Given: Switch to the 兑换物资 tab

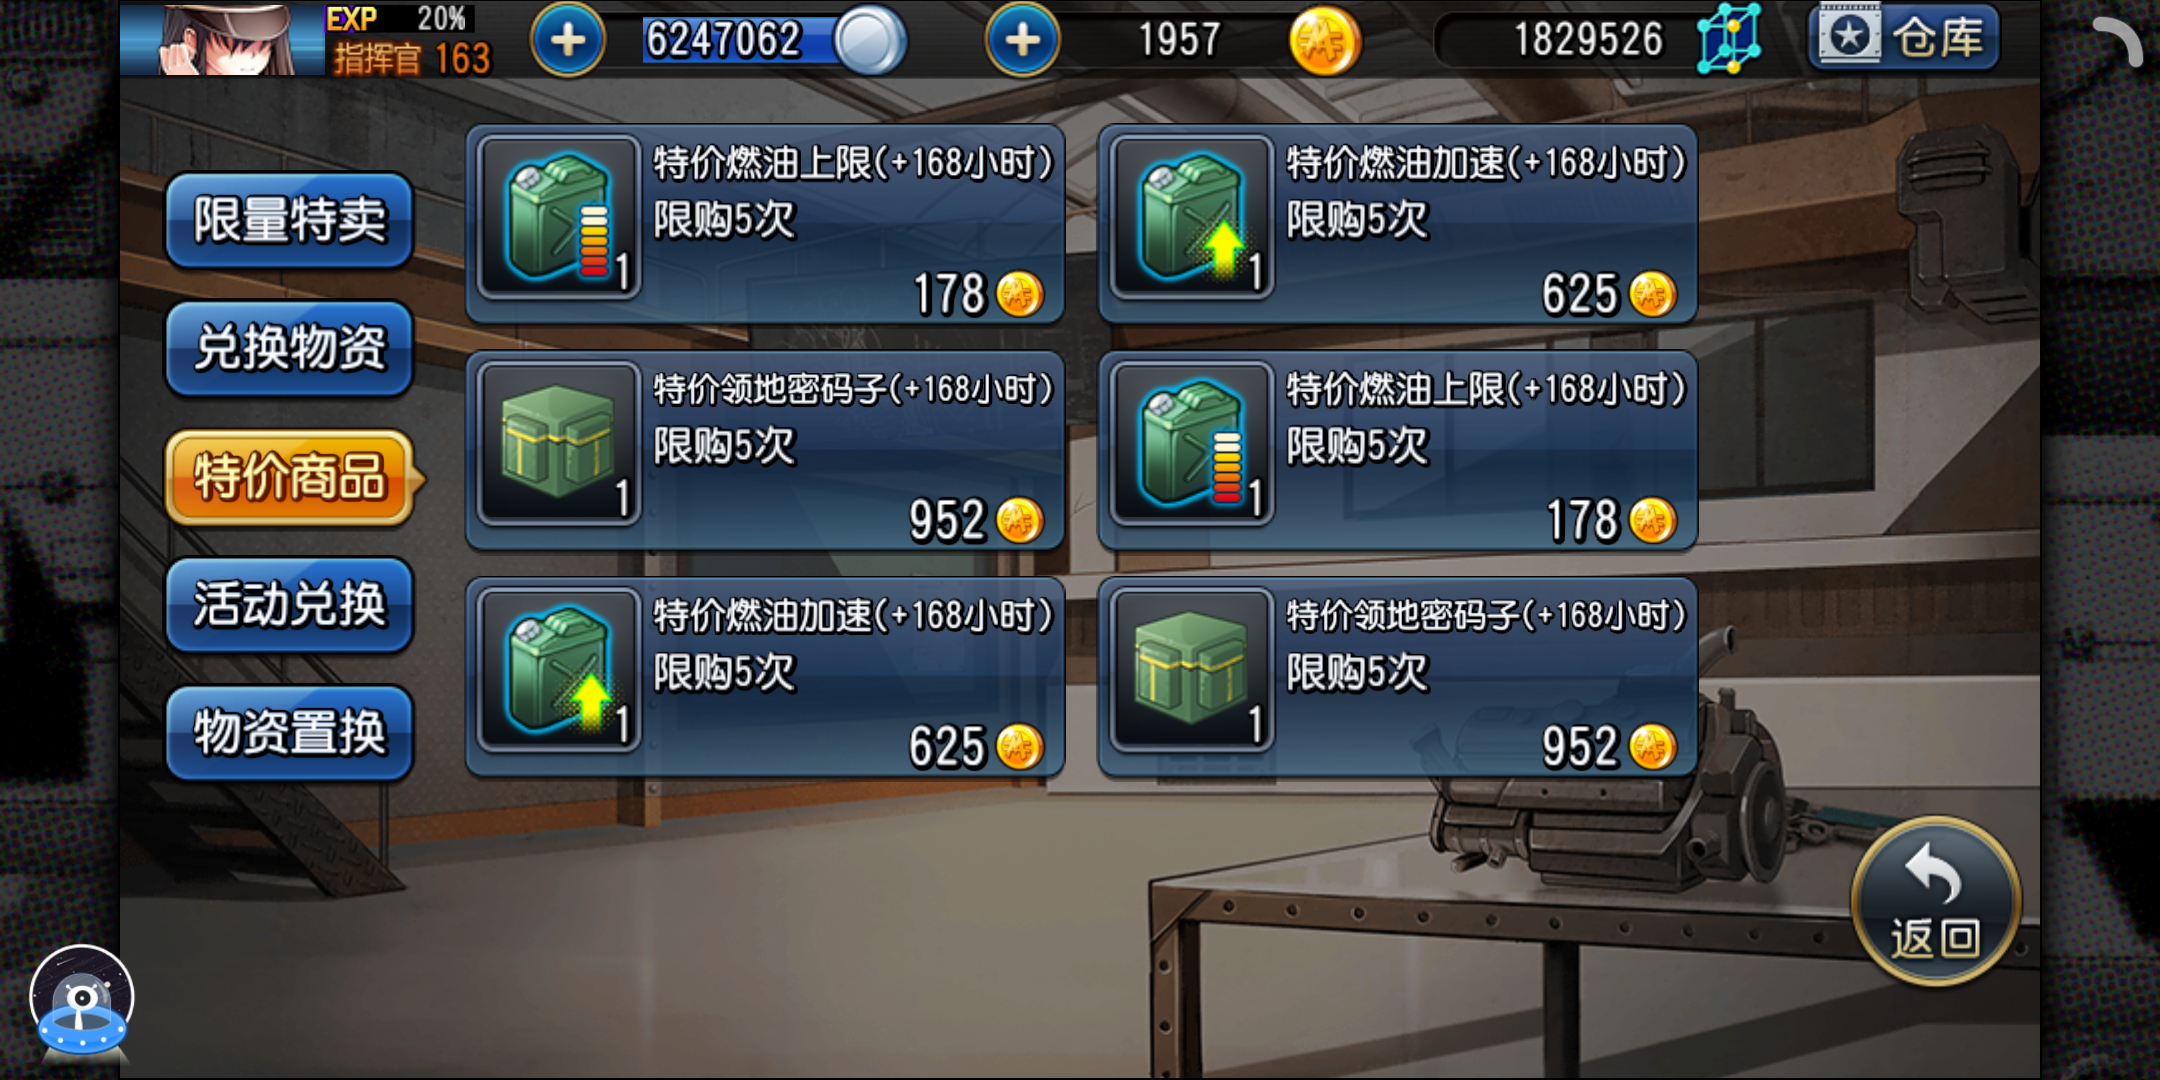Looking at the screenshot, I should pyautogui.click(x=289, y=348).
